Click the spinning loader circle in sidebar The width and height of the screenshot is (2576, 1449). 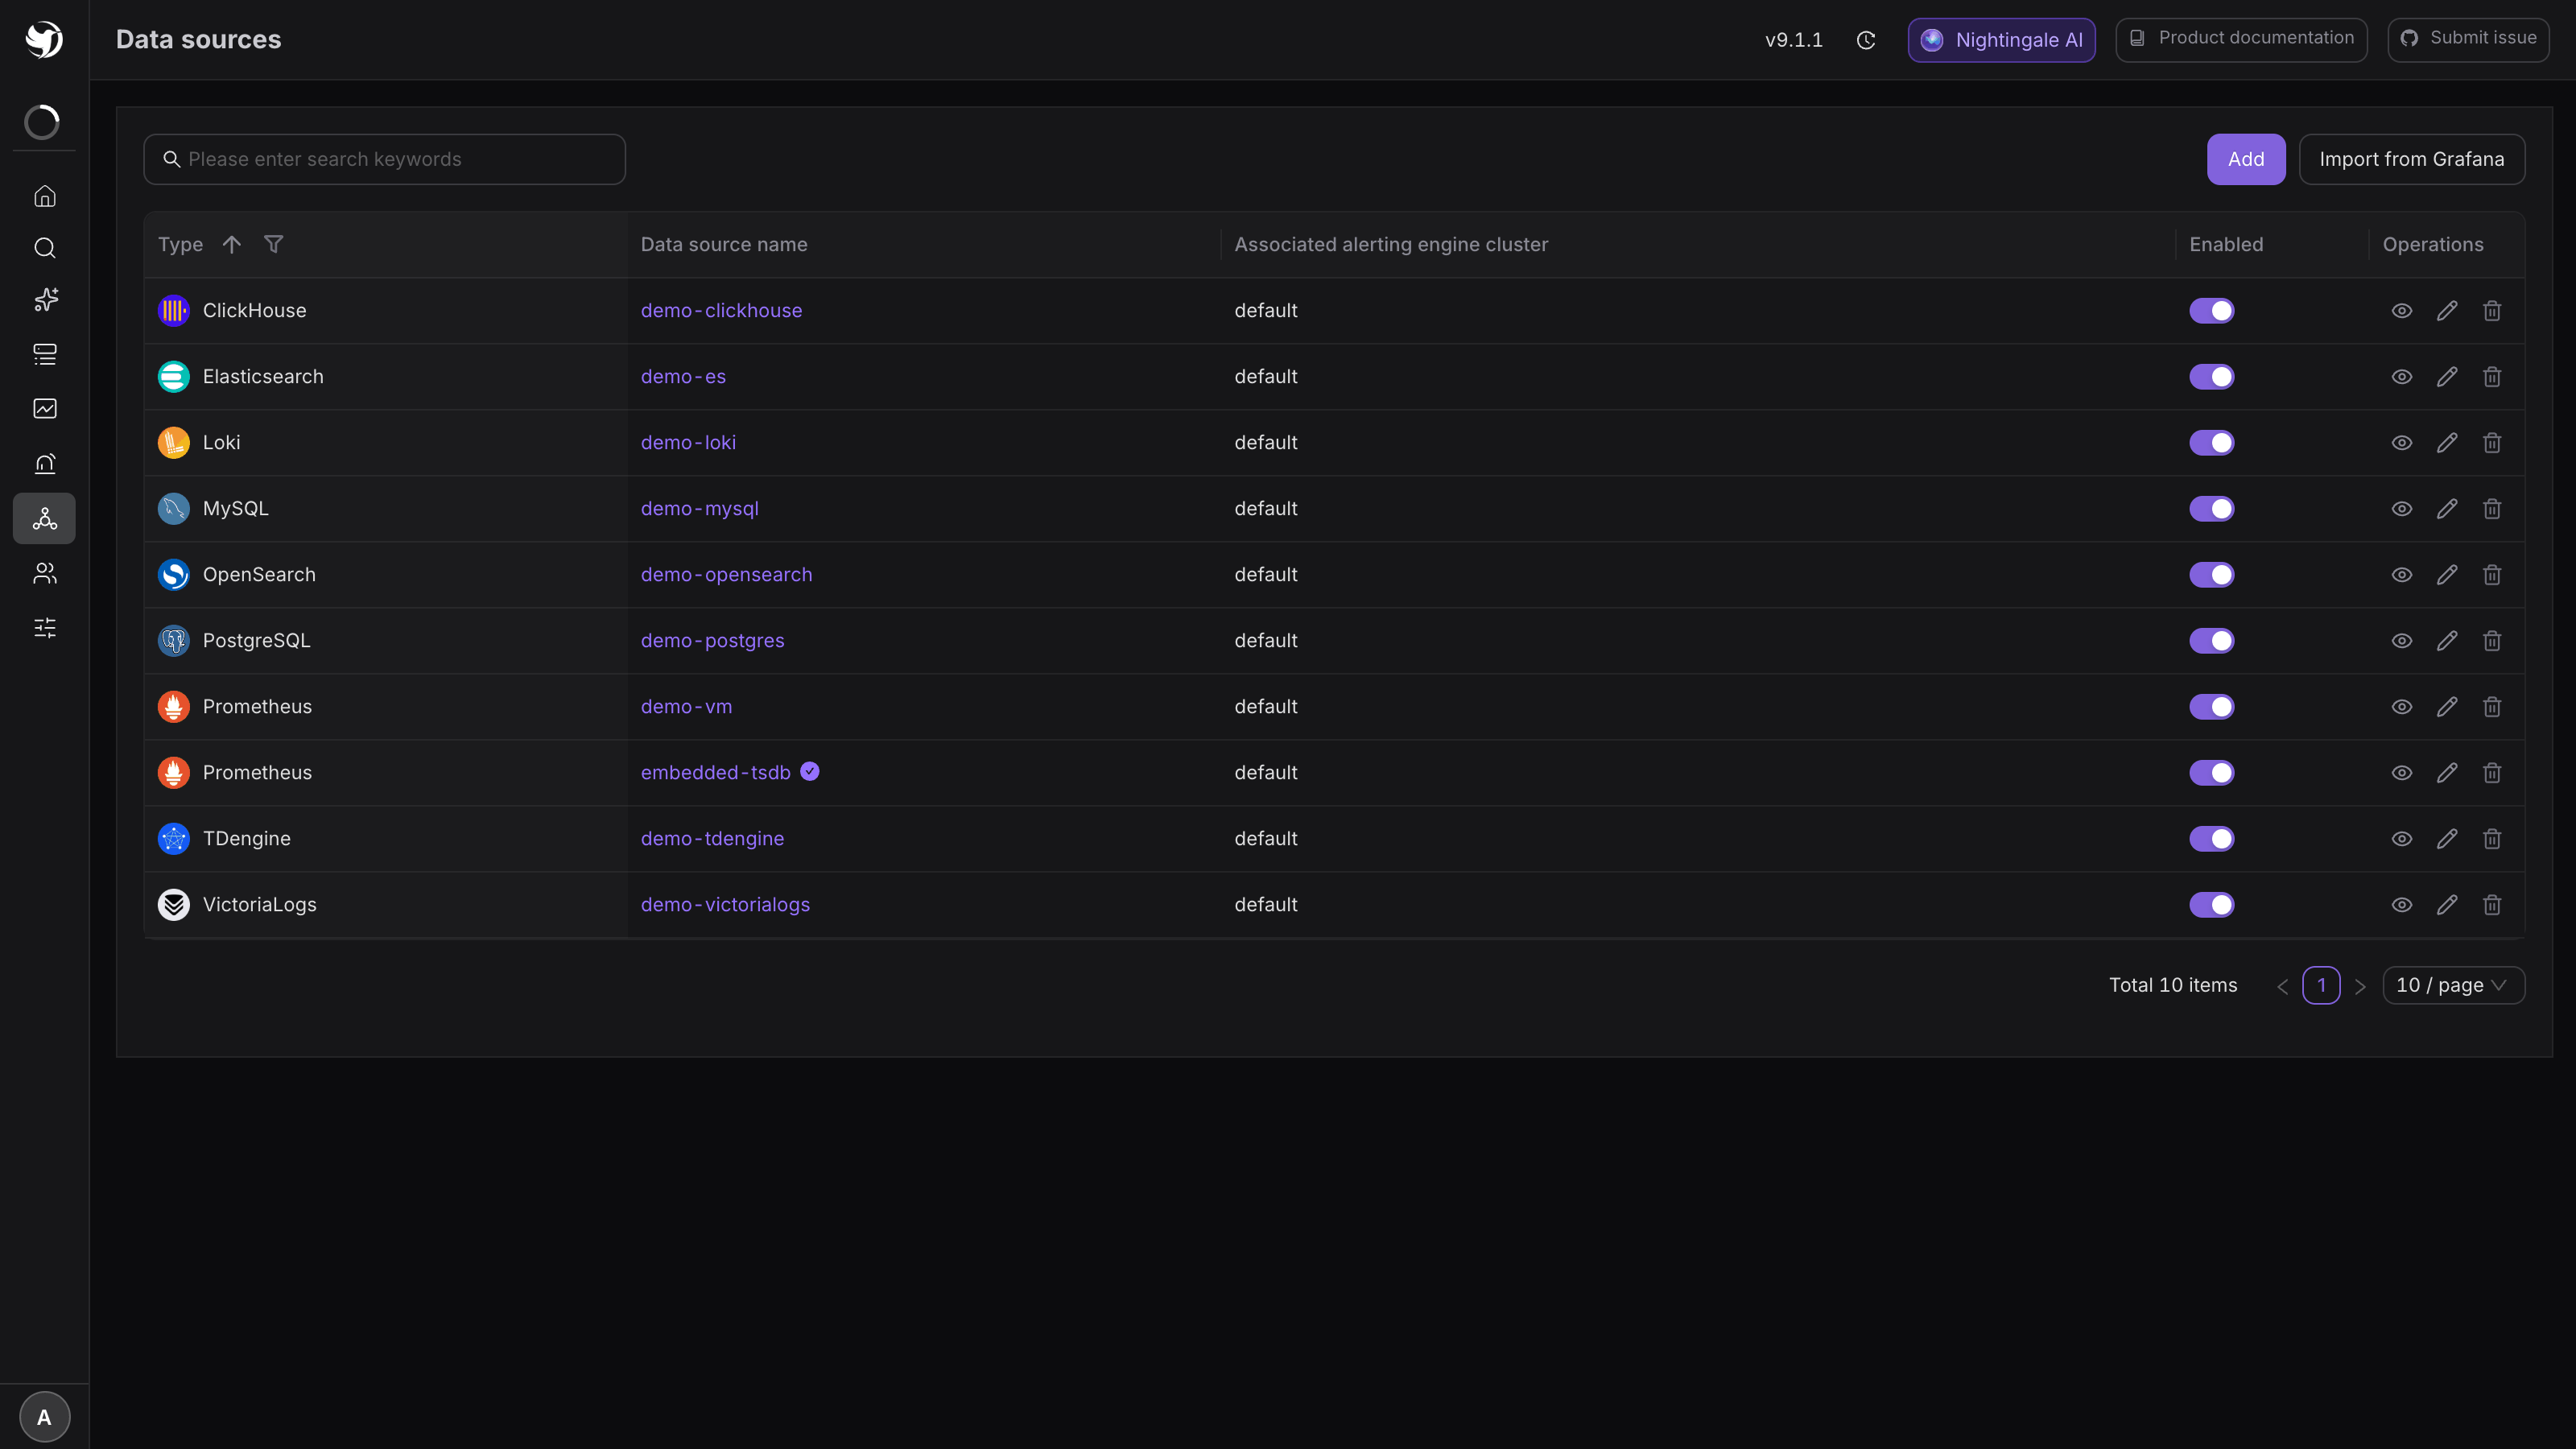click(42, 122)
